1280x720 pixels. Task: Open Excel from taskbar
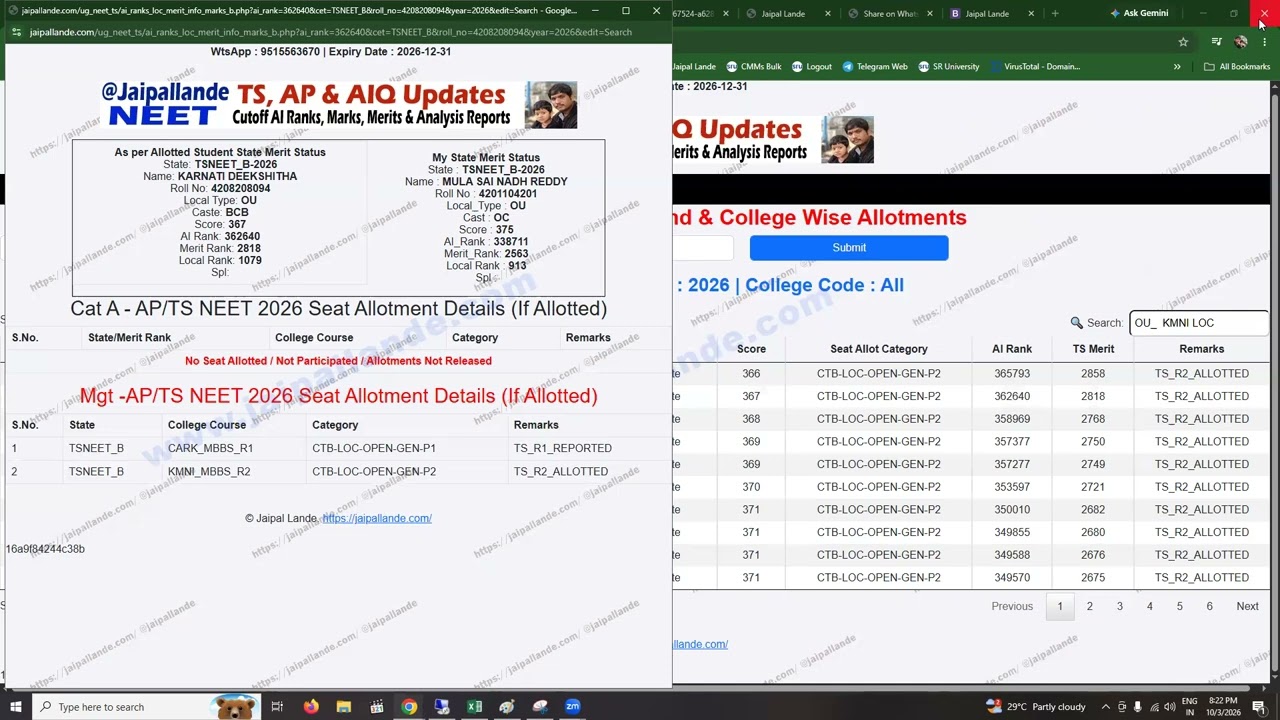(475, 707)
